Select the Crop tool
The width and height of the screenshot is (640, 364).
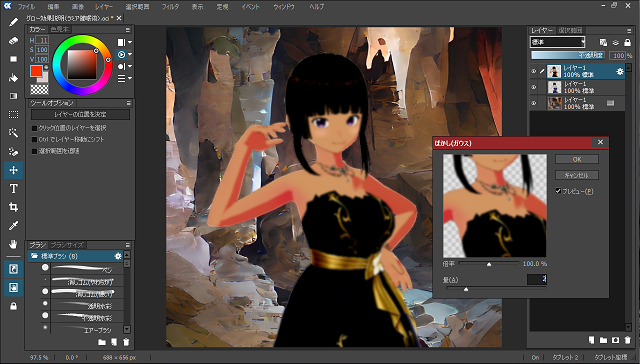coord(13,207)
